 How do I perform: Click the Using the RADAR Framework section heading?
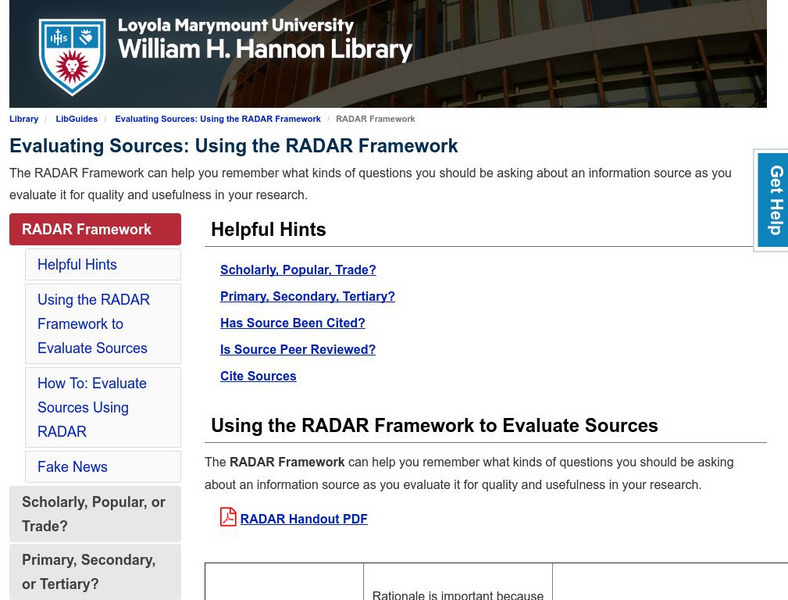pyautogui.click(x=434, y=426)
